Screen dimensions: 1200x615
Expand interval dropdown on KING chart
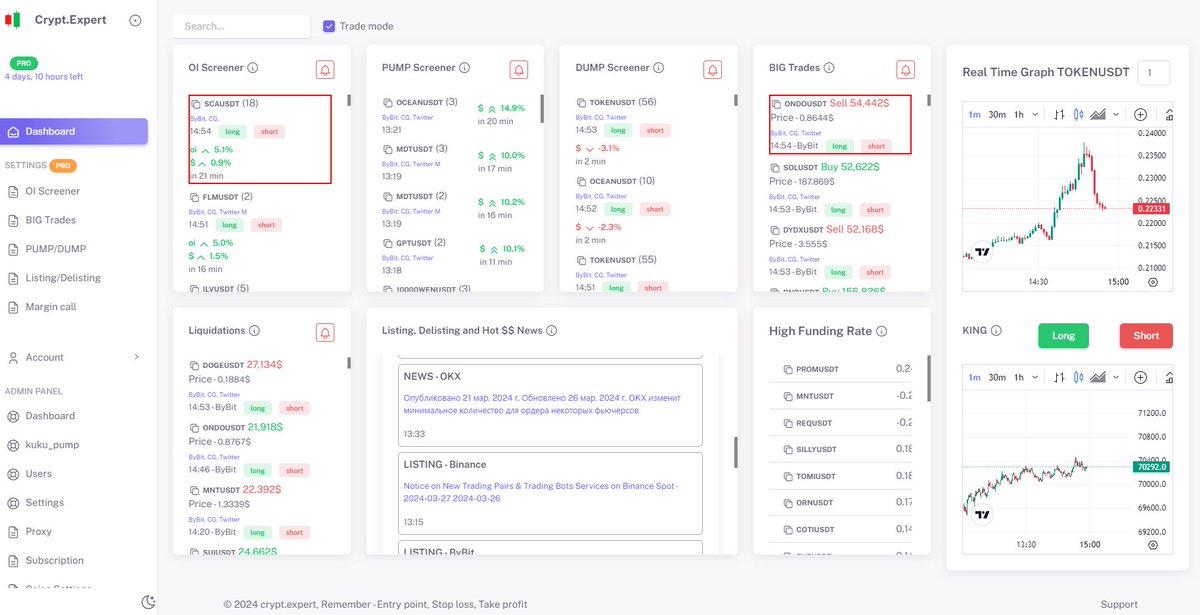(x=1035, y=377)
